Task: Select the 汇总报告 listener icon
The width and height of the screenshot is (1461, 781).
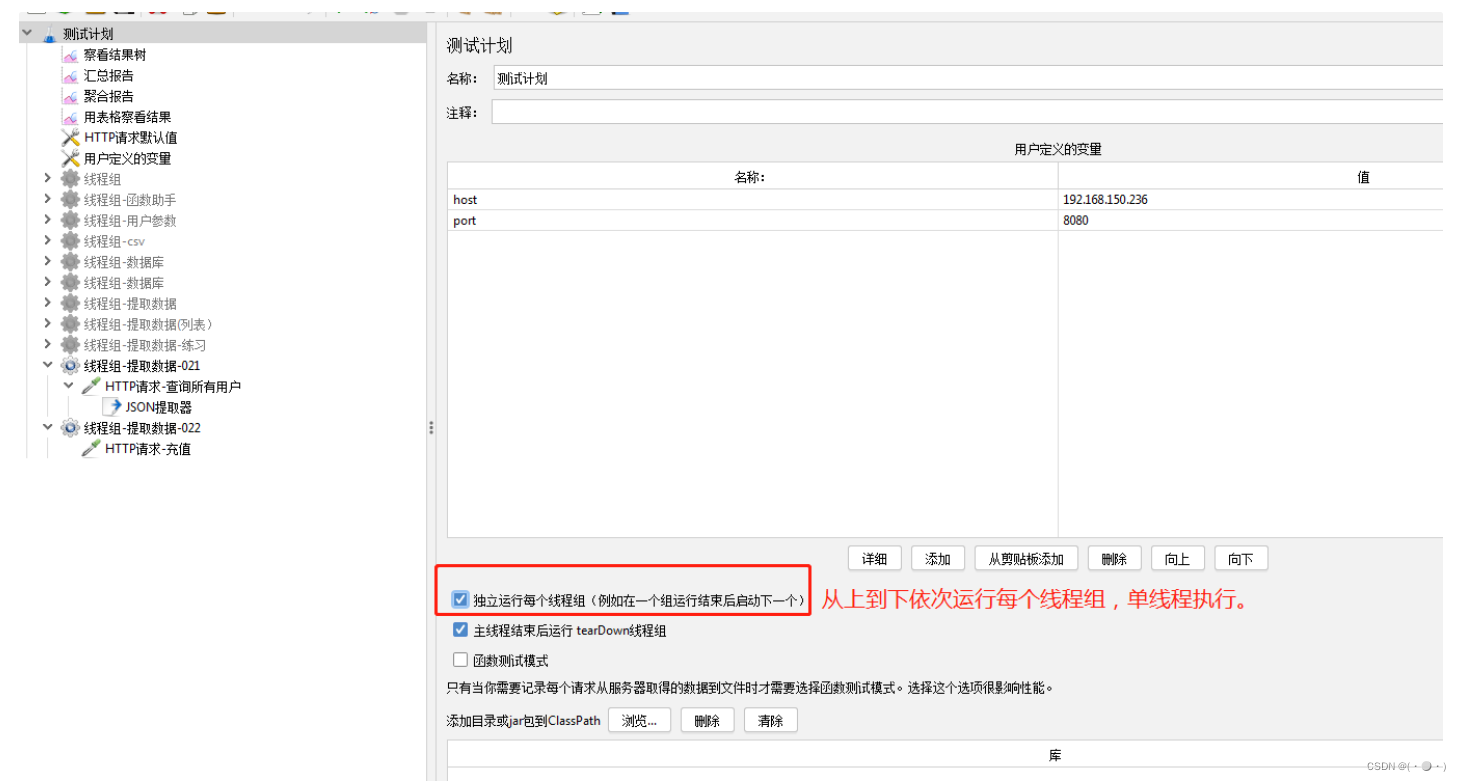Action: click(70, 76)
